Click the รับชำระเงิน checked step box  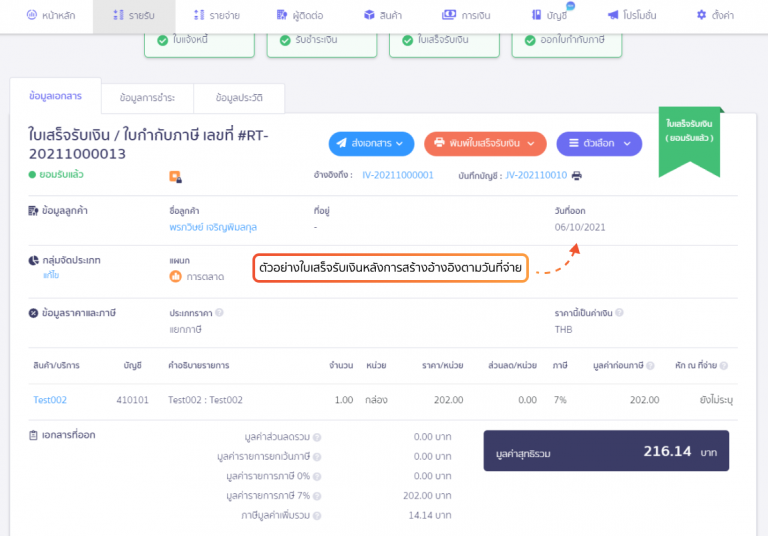coord(322,40)
